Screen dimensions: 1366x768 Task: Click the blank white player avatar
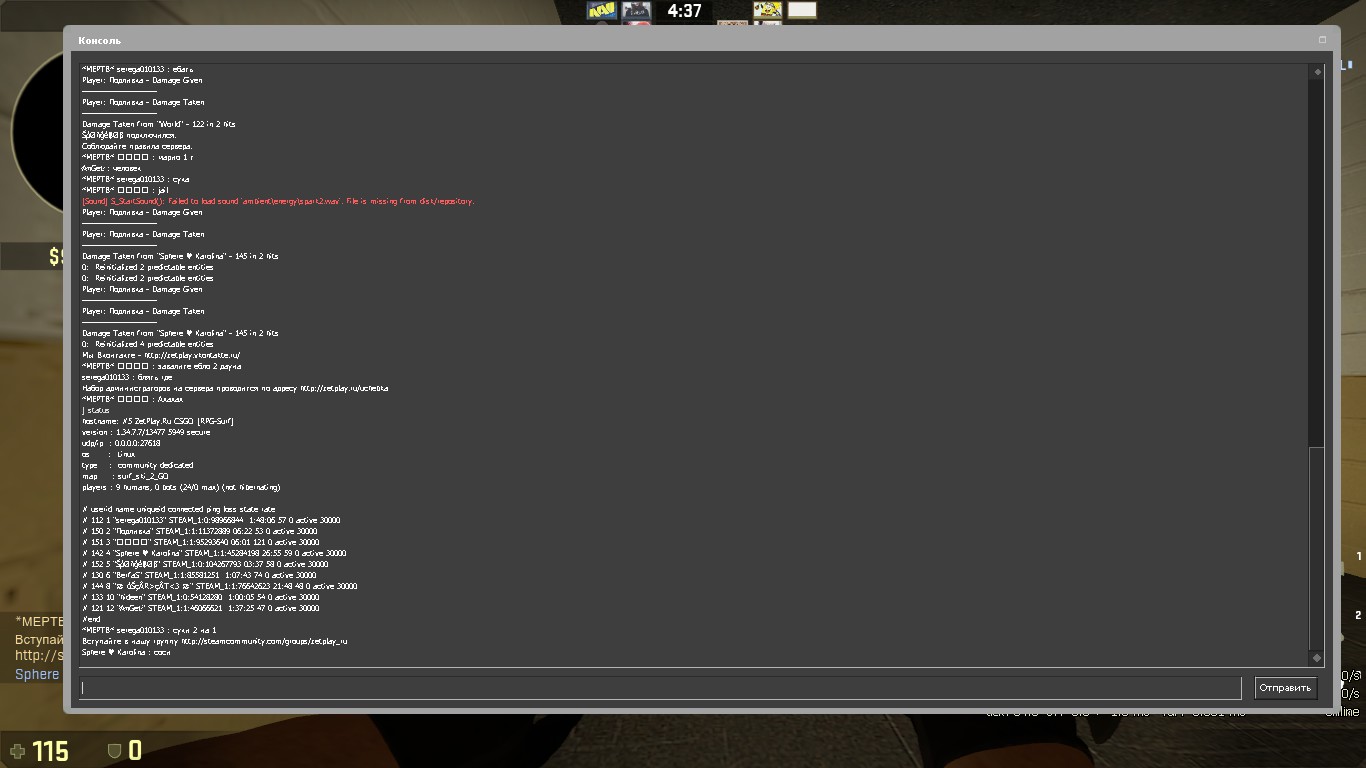(802, 10)
